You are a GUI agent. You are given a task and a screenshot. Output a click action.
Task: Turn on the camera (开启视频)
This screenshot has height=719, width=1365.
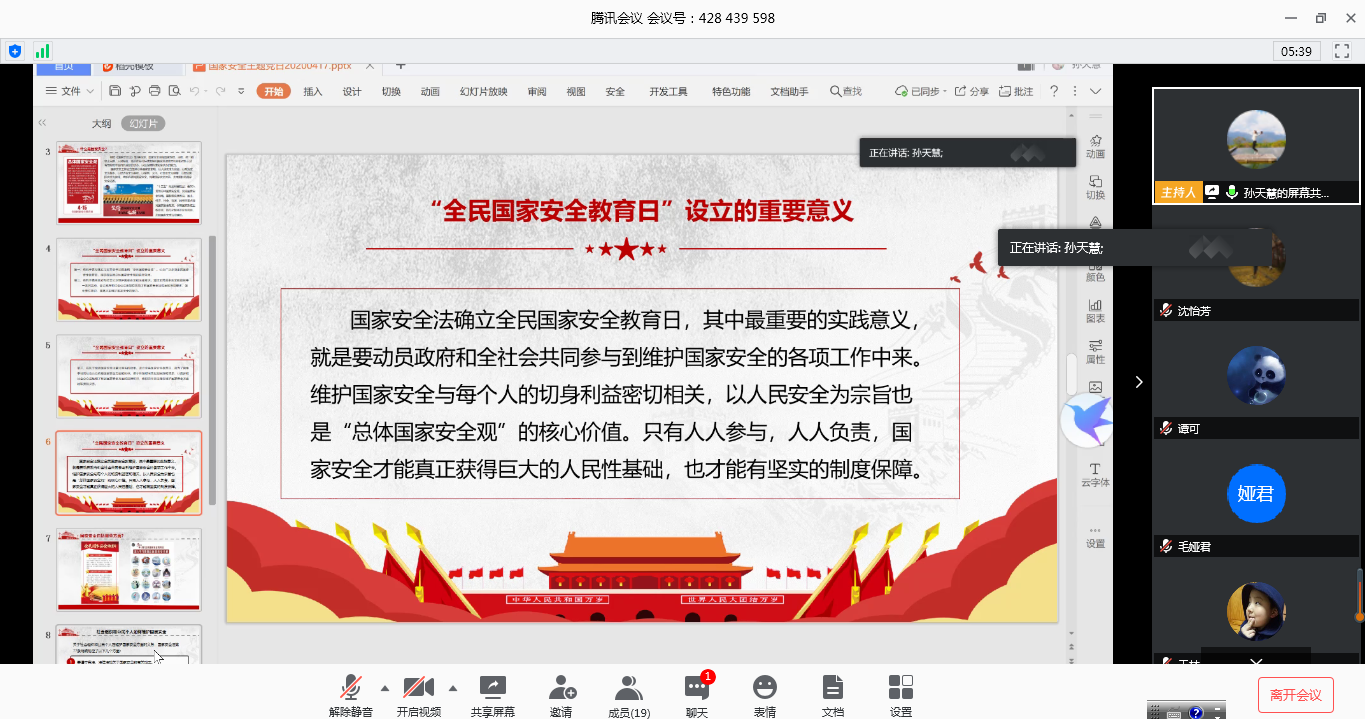tap(418, 688)
